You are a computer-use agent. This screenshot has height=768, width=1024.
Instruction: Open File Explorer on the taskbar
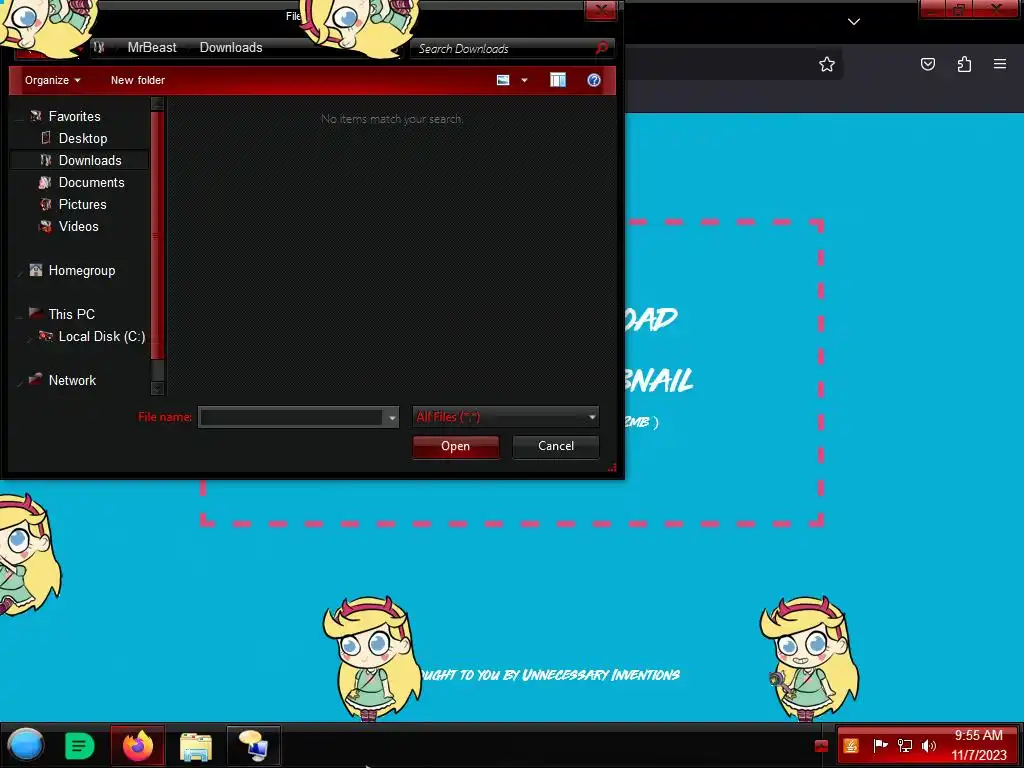[x=195, y=746]
